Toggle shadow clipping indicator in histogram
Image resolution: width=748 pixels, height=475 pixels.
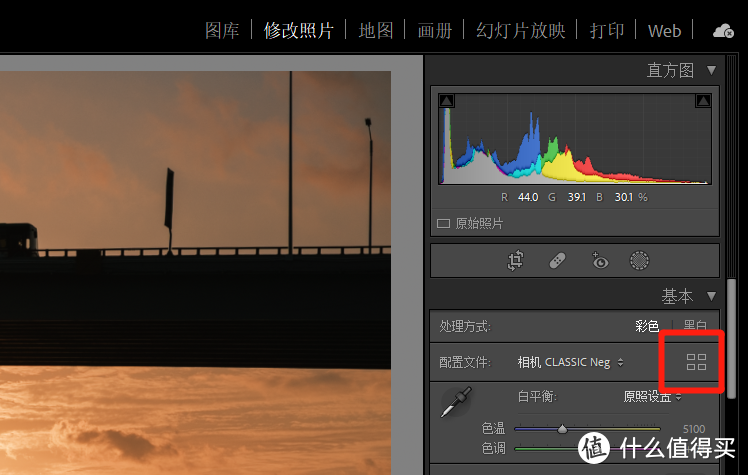point(447,101)
